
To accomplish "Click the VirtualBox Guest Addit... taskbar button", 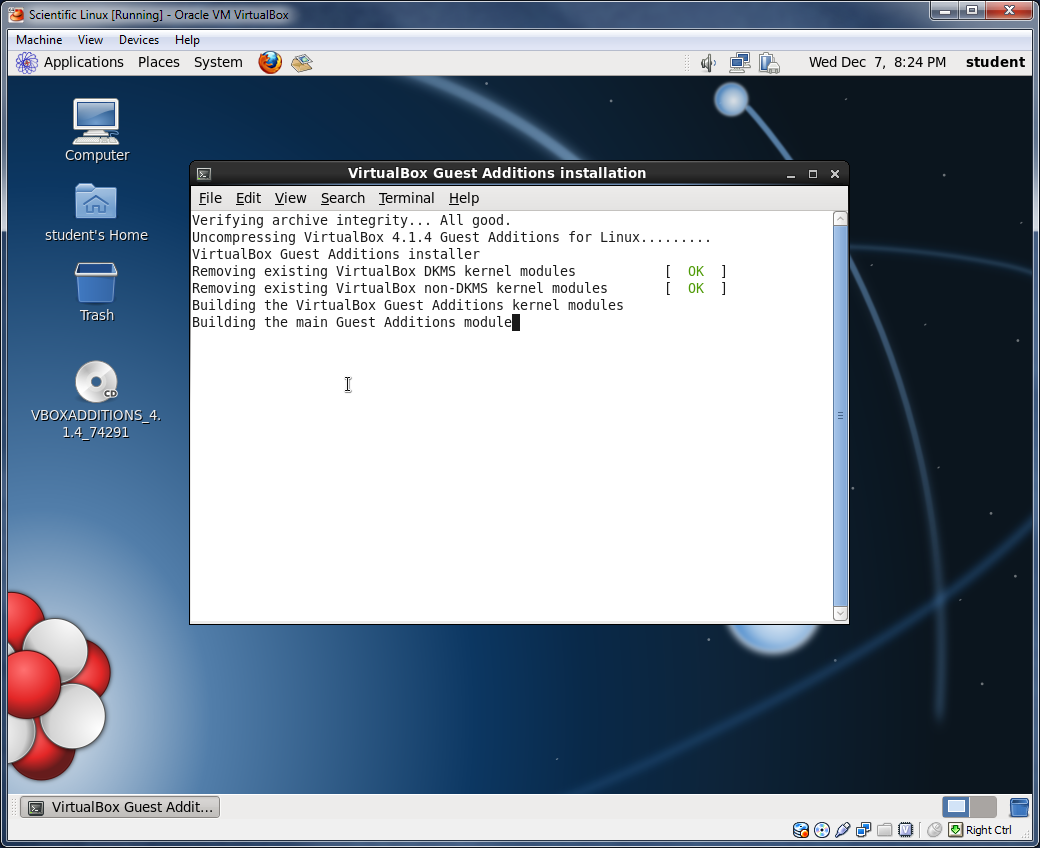I will coord(120,807).
